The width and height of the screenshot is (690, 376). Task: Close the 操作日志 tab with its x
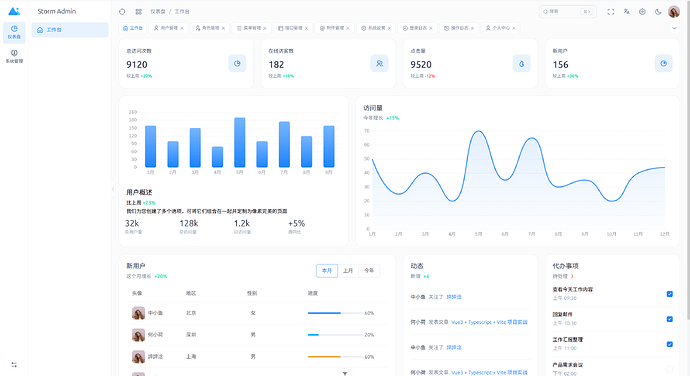[473, 28]
